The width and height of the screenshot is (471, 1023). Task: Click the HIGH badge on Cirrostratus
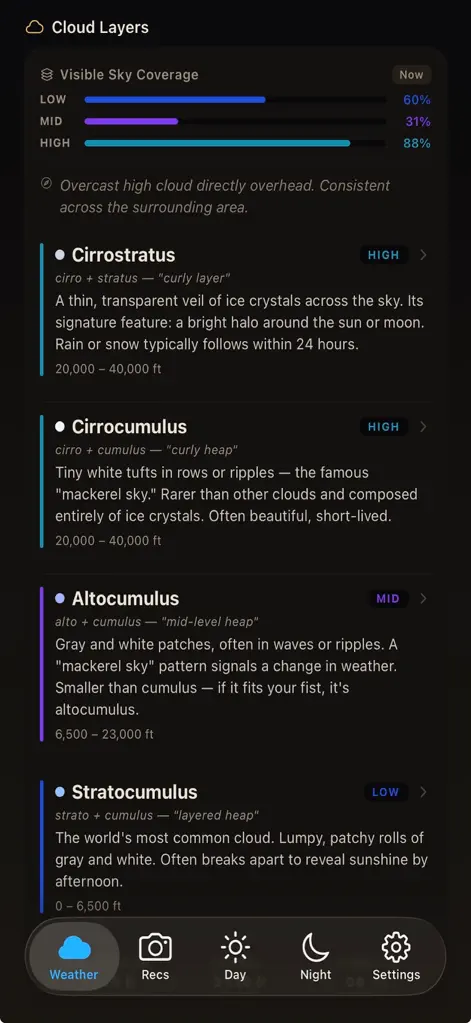click(384, 255)
